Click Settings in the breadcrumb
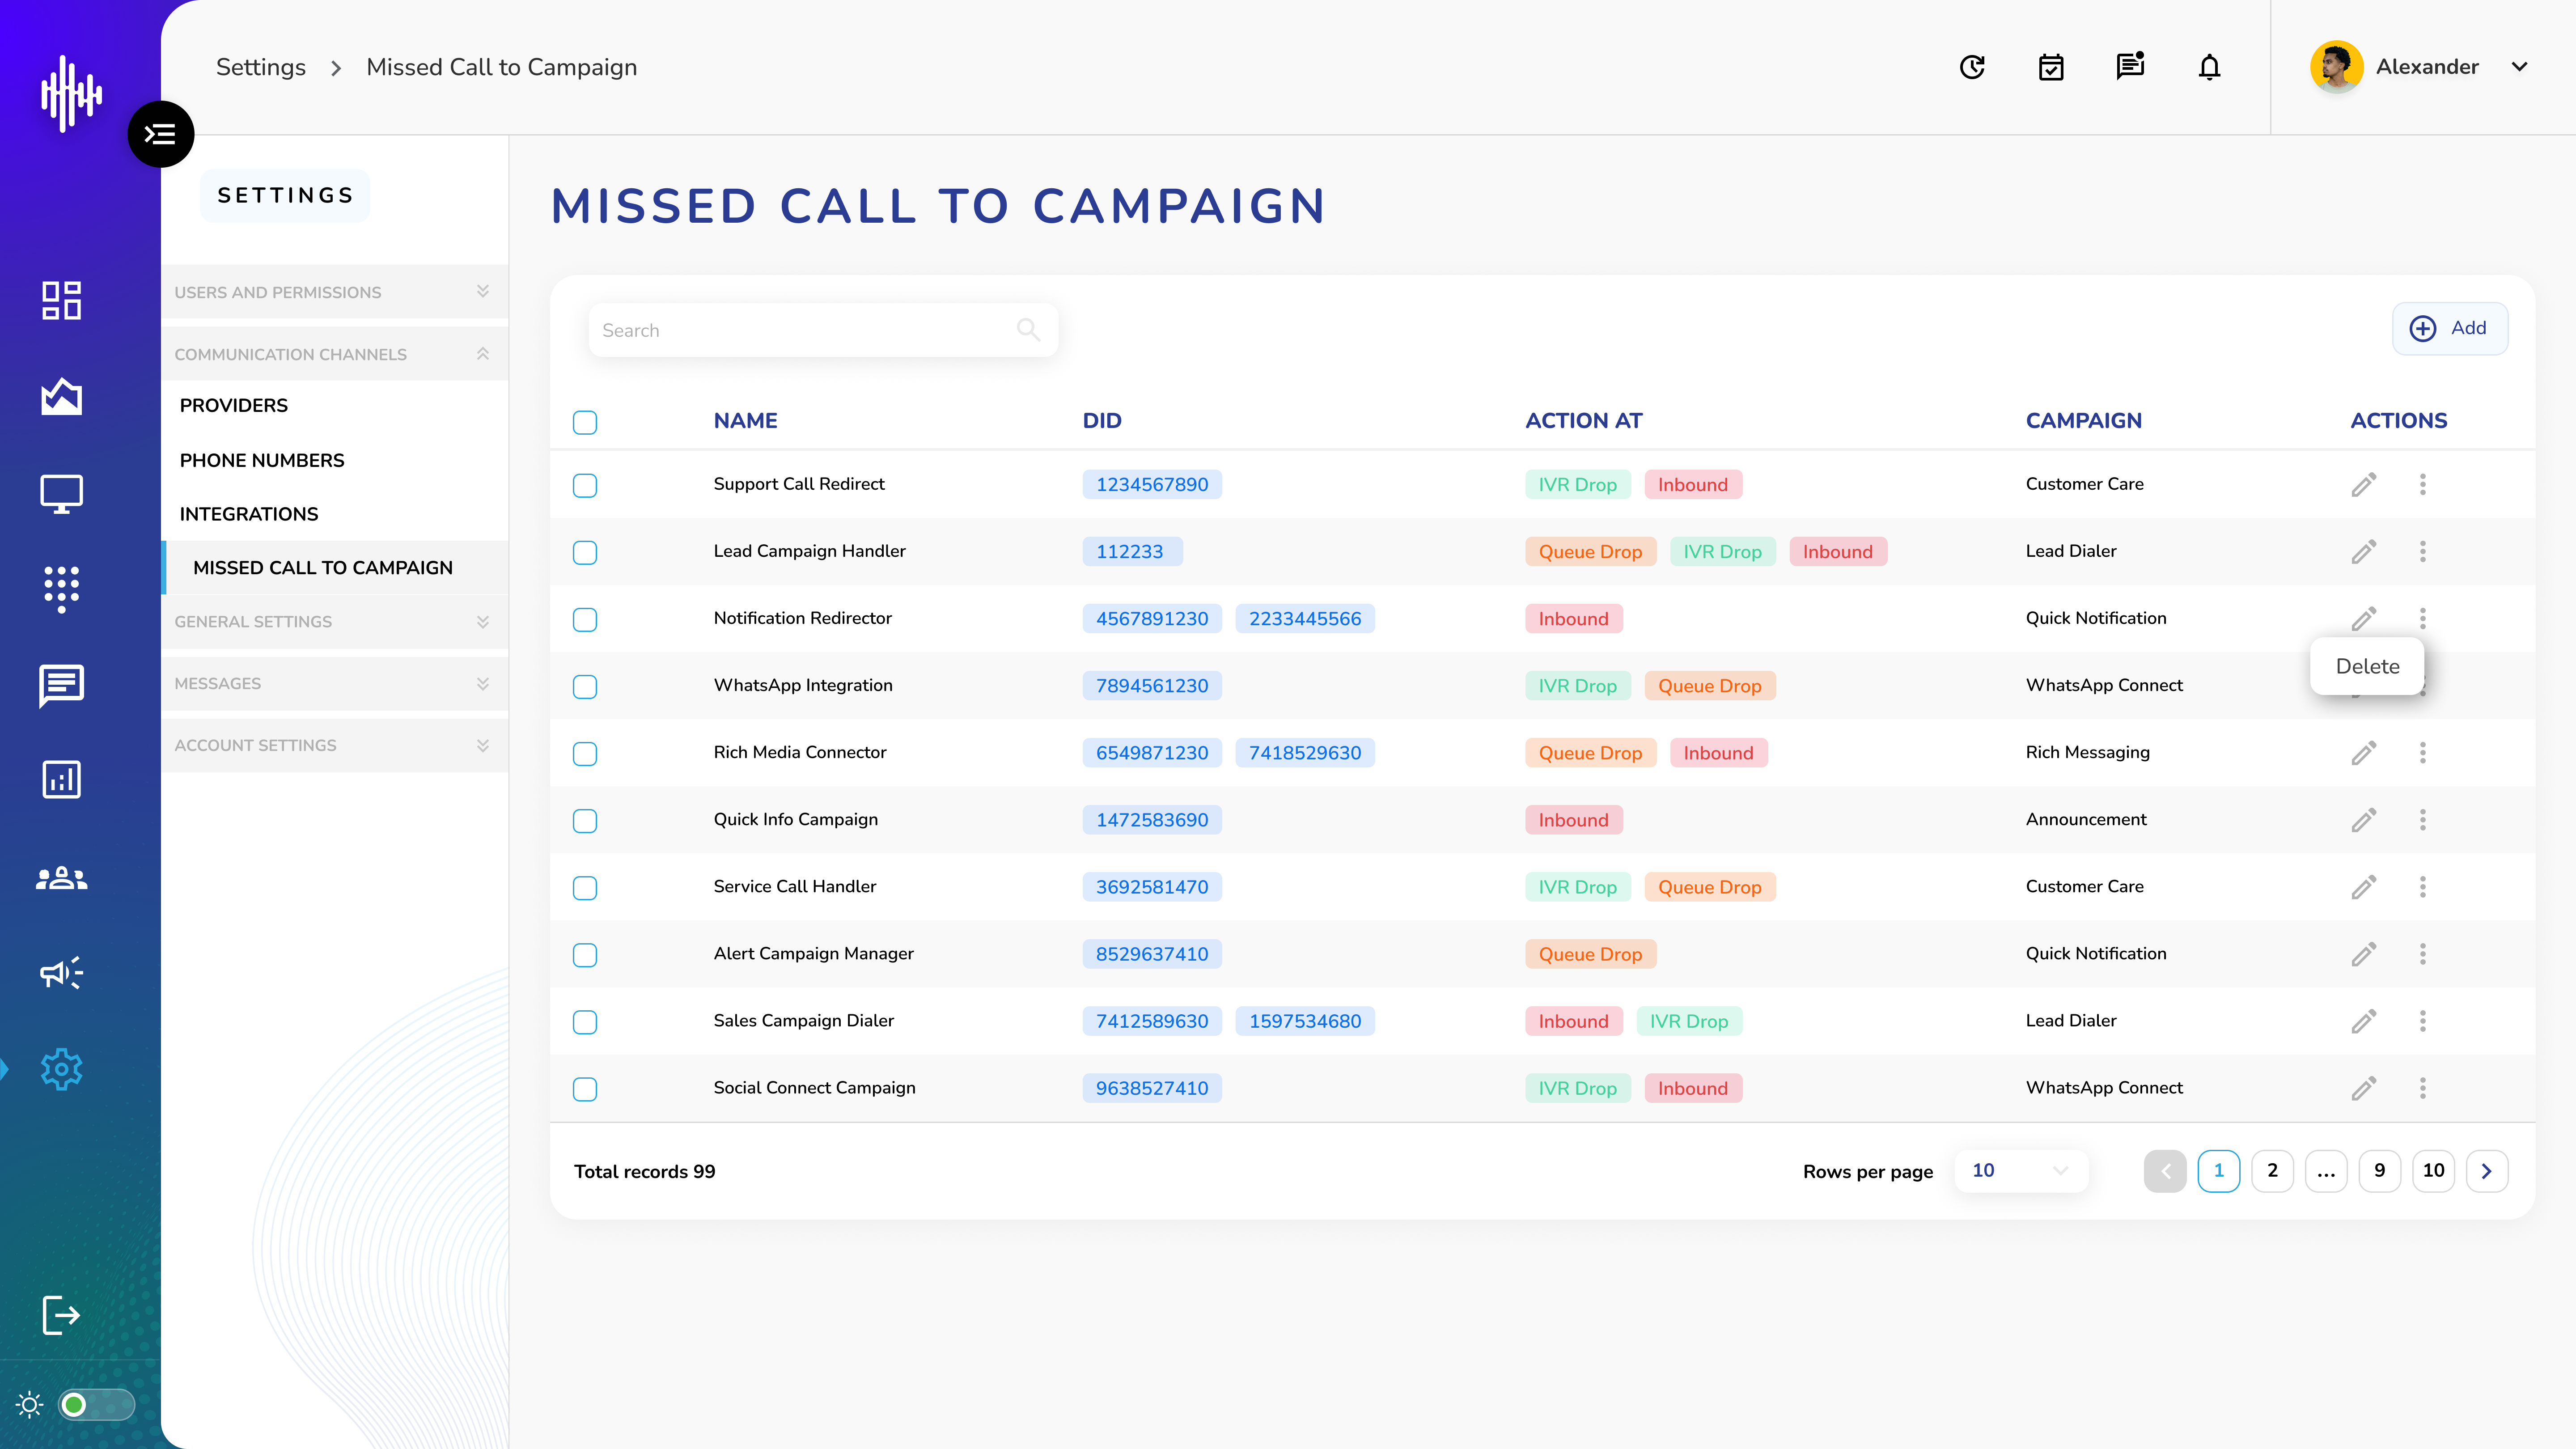Viewport: 2576px width, 1449px height. (261, 67)
